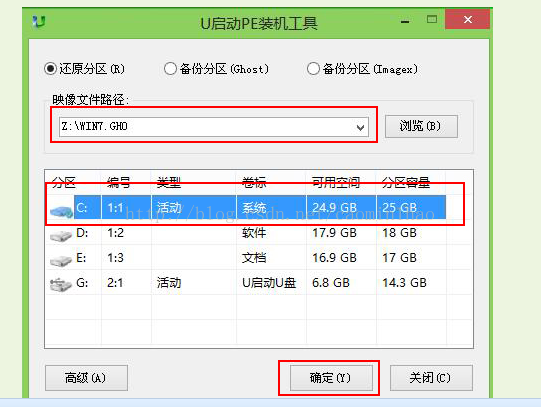This screenshot has width=541, height=407.
Task: Click the 17 GB capacity cell
Action: (400, 258)
